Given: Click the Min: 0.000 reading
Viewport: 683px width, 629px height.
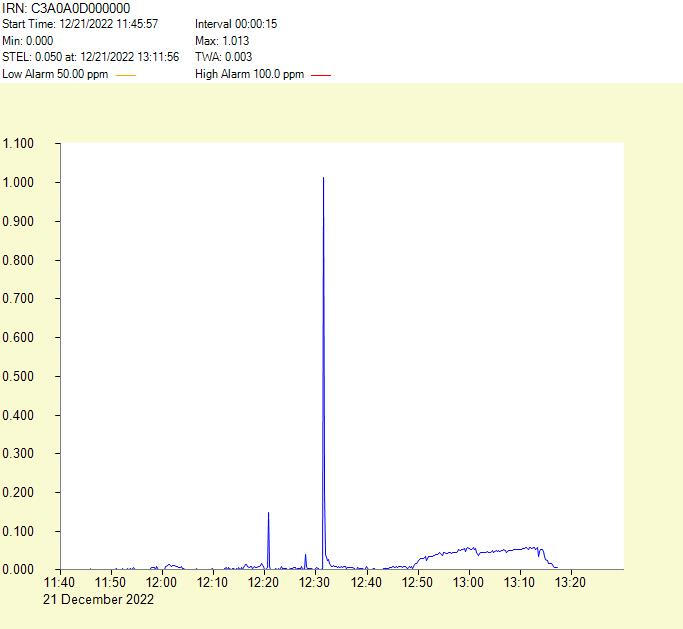Looking at the screenshot, I should tap(28, 41).
